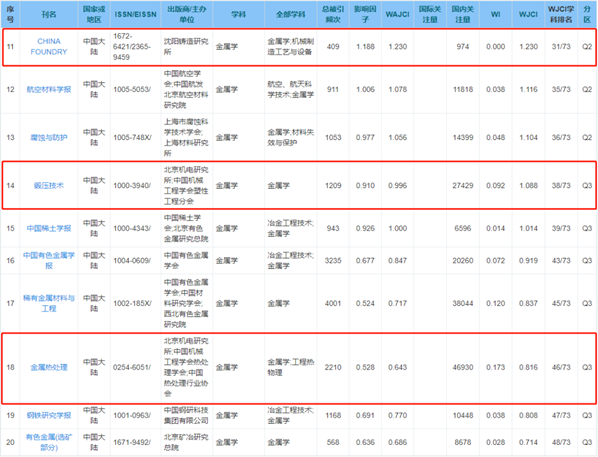Click the WJCI学科排名 column header

tap(561, 14)
